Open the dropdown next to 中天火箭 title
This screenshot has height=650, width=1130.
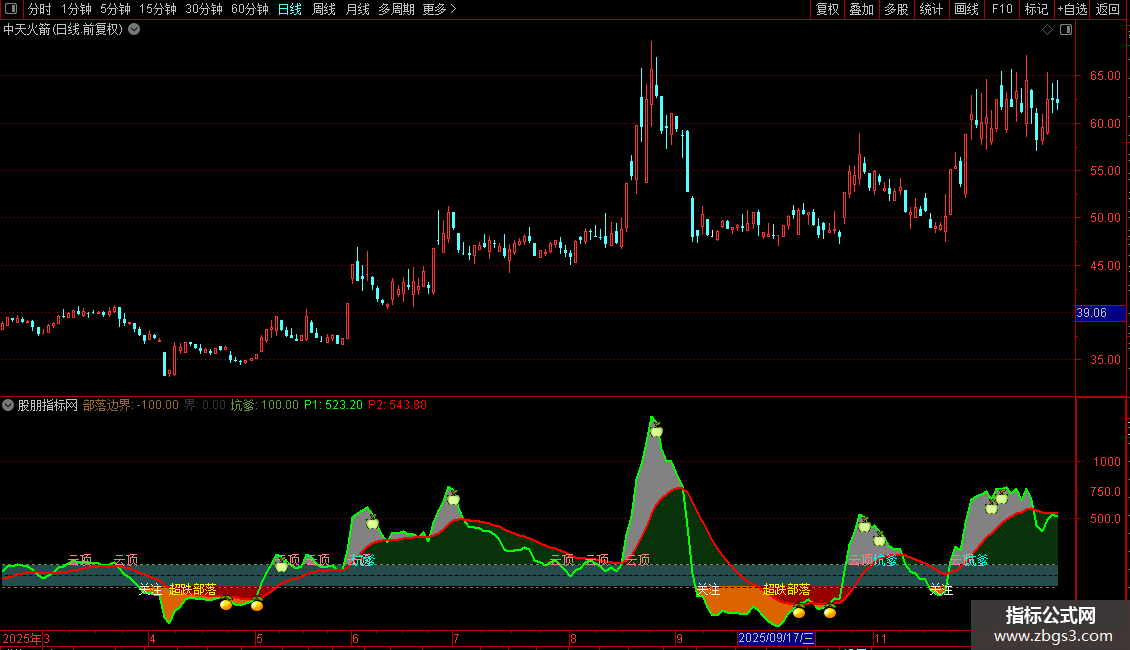(x=134, y=30)
